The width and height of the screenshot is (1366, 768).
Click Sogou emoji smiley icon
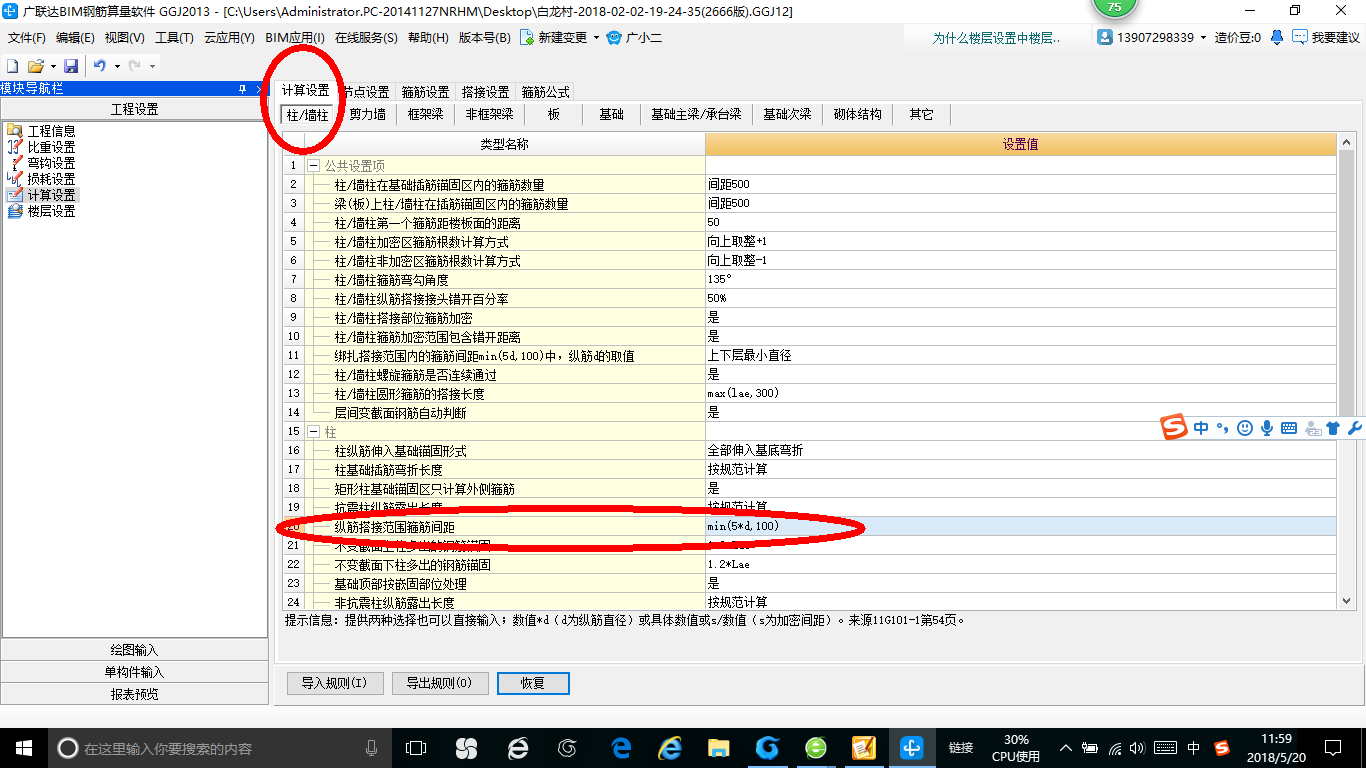(x=1245, y=428)
